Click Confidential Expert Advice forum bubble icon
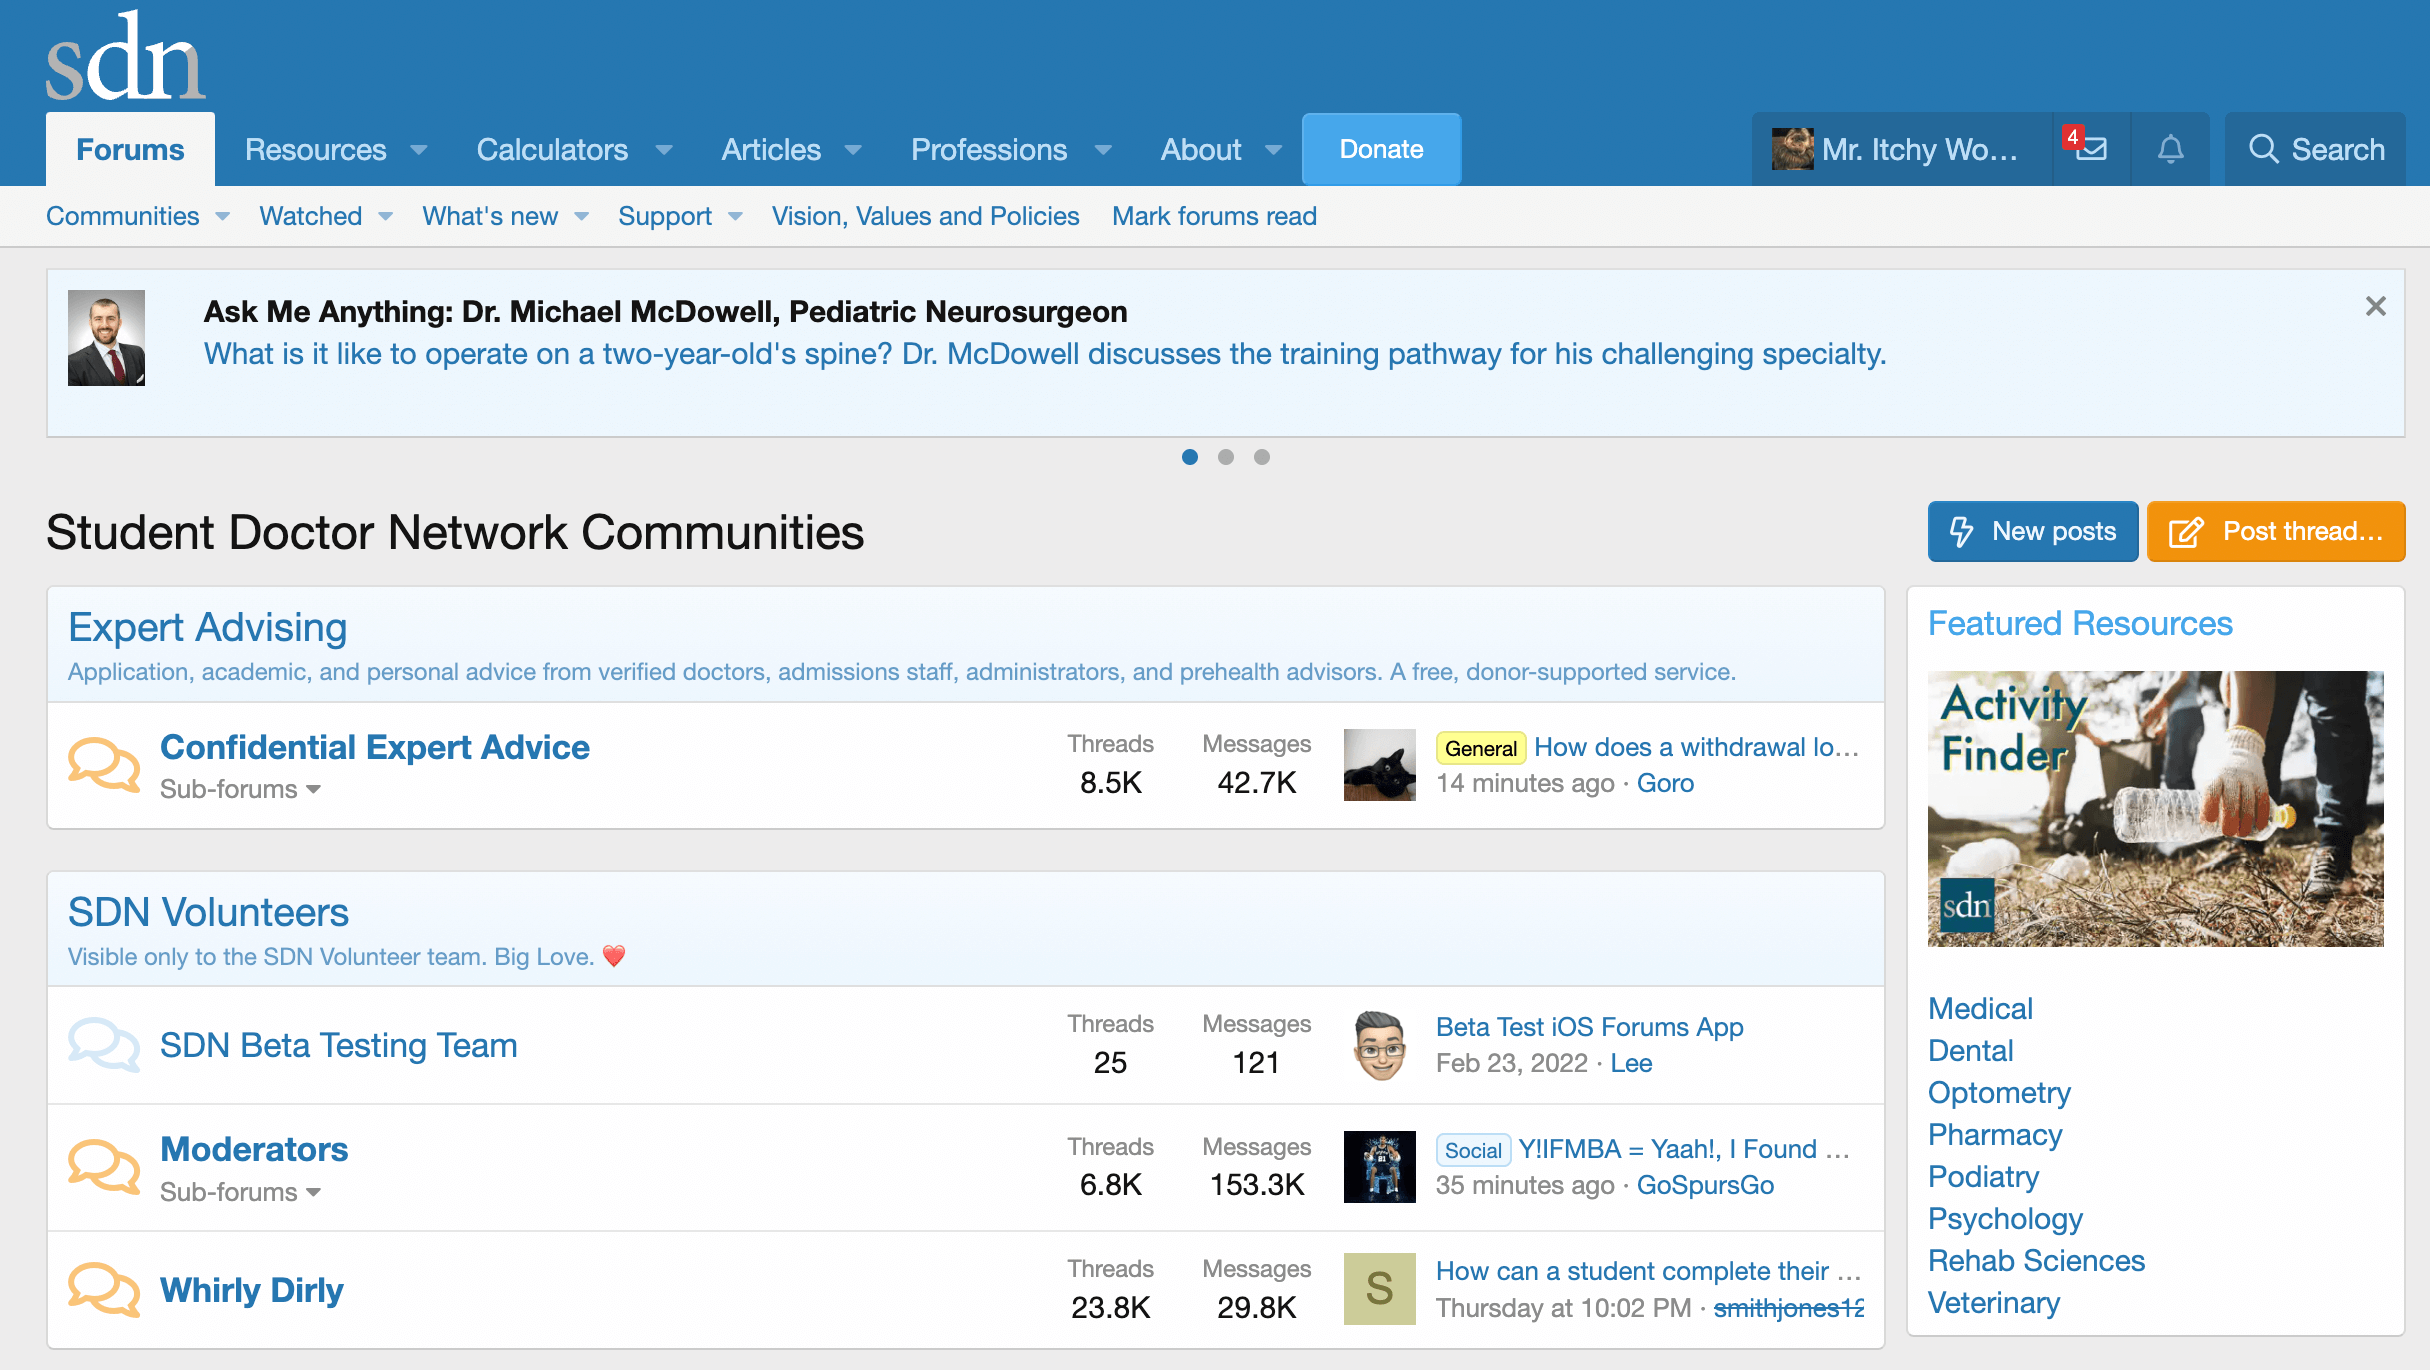This screenshot has height=1370, width=2430. coord(104,765)
